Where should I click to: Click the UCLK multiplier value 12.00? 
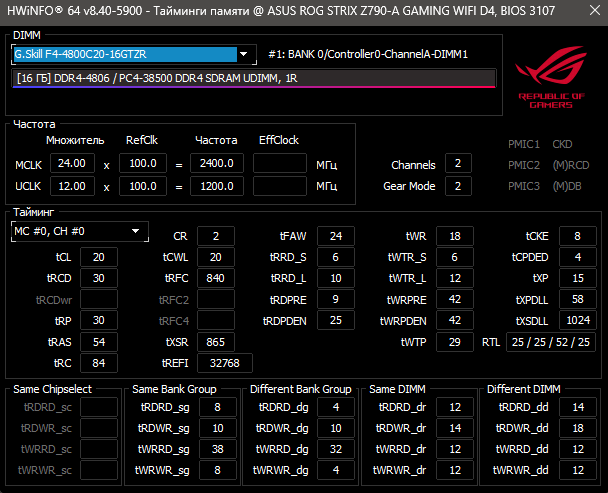pos(73,186)
